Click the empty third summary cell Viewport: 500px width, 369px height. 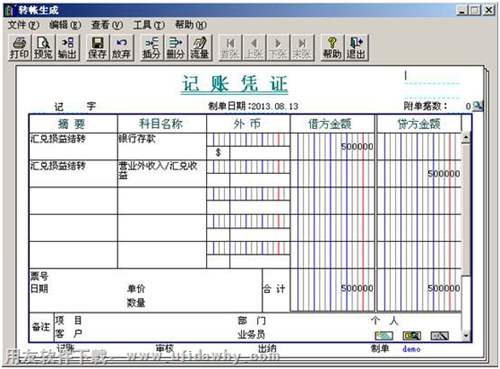pos(73,201)
